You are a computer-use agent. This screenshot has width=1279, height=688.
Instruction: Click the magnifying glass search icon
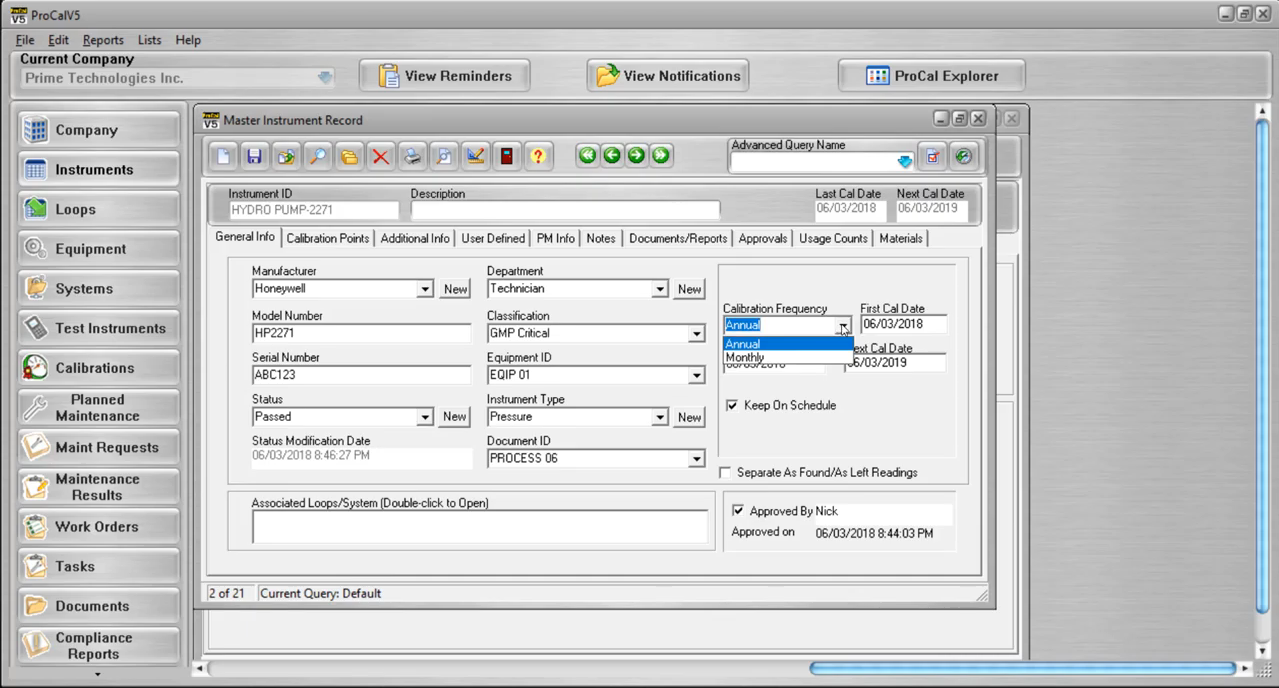tap(317, 156)
